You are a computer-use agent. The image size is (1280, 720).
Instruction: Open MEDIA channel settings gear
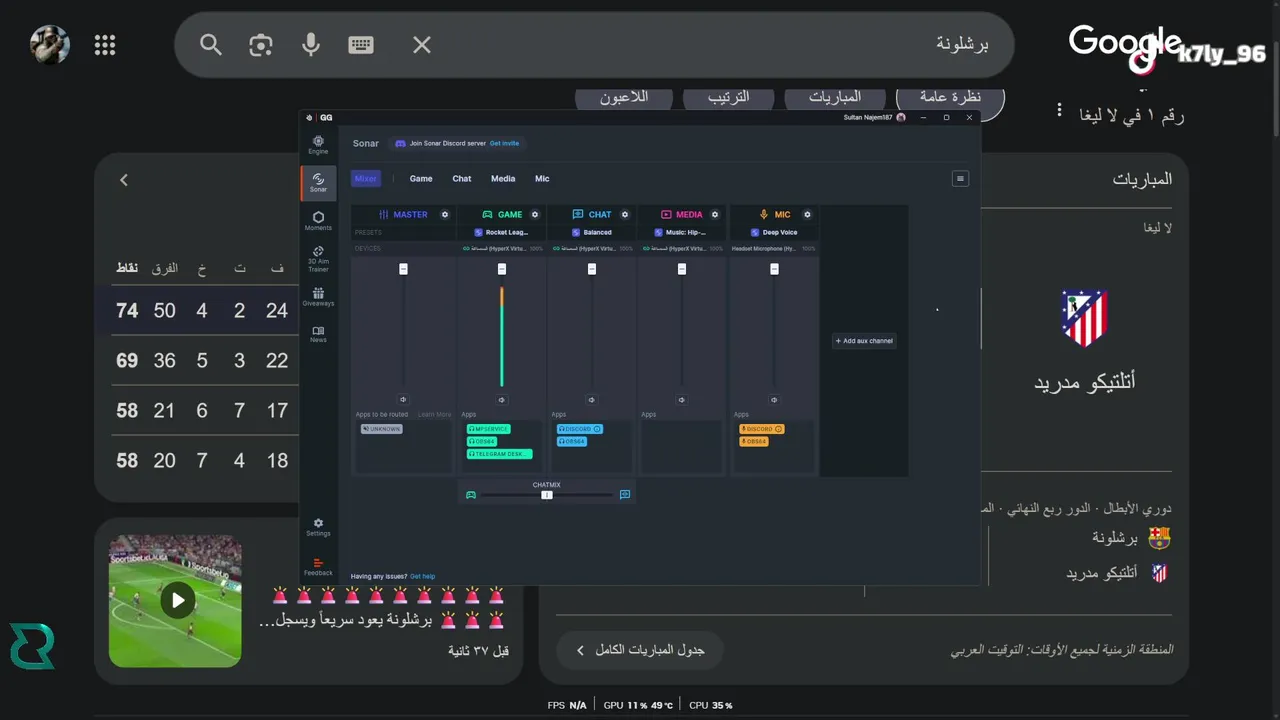[x=715, y=214]
